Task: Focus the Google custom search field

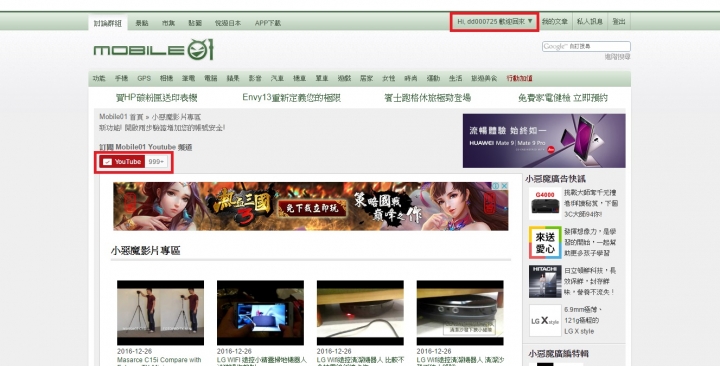Action: pos(586,46)
